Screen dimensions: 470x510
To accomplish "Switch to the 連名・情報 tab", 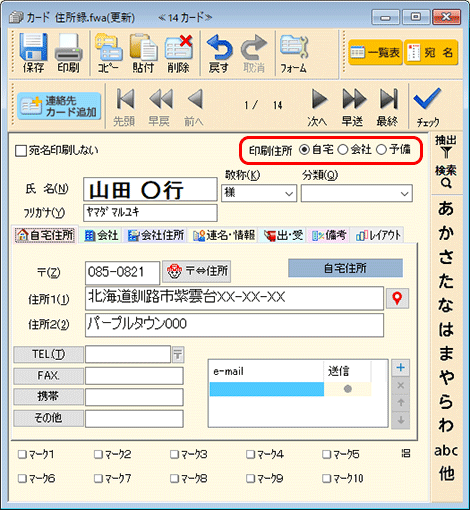I will [x=224, y=235].
